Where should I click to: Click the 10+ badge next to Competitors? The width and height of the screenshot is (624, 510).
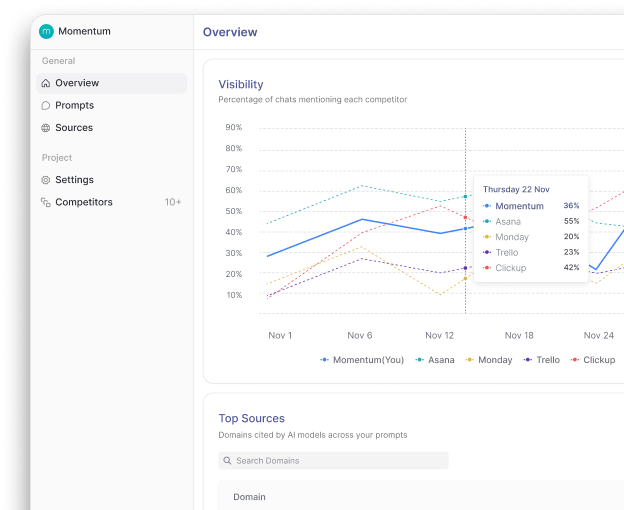tap(173, 202)
